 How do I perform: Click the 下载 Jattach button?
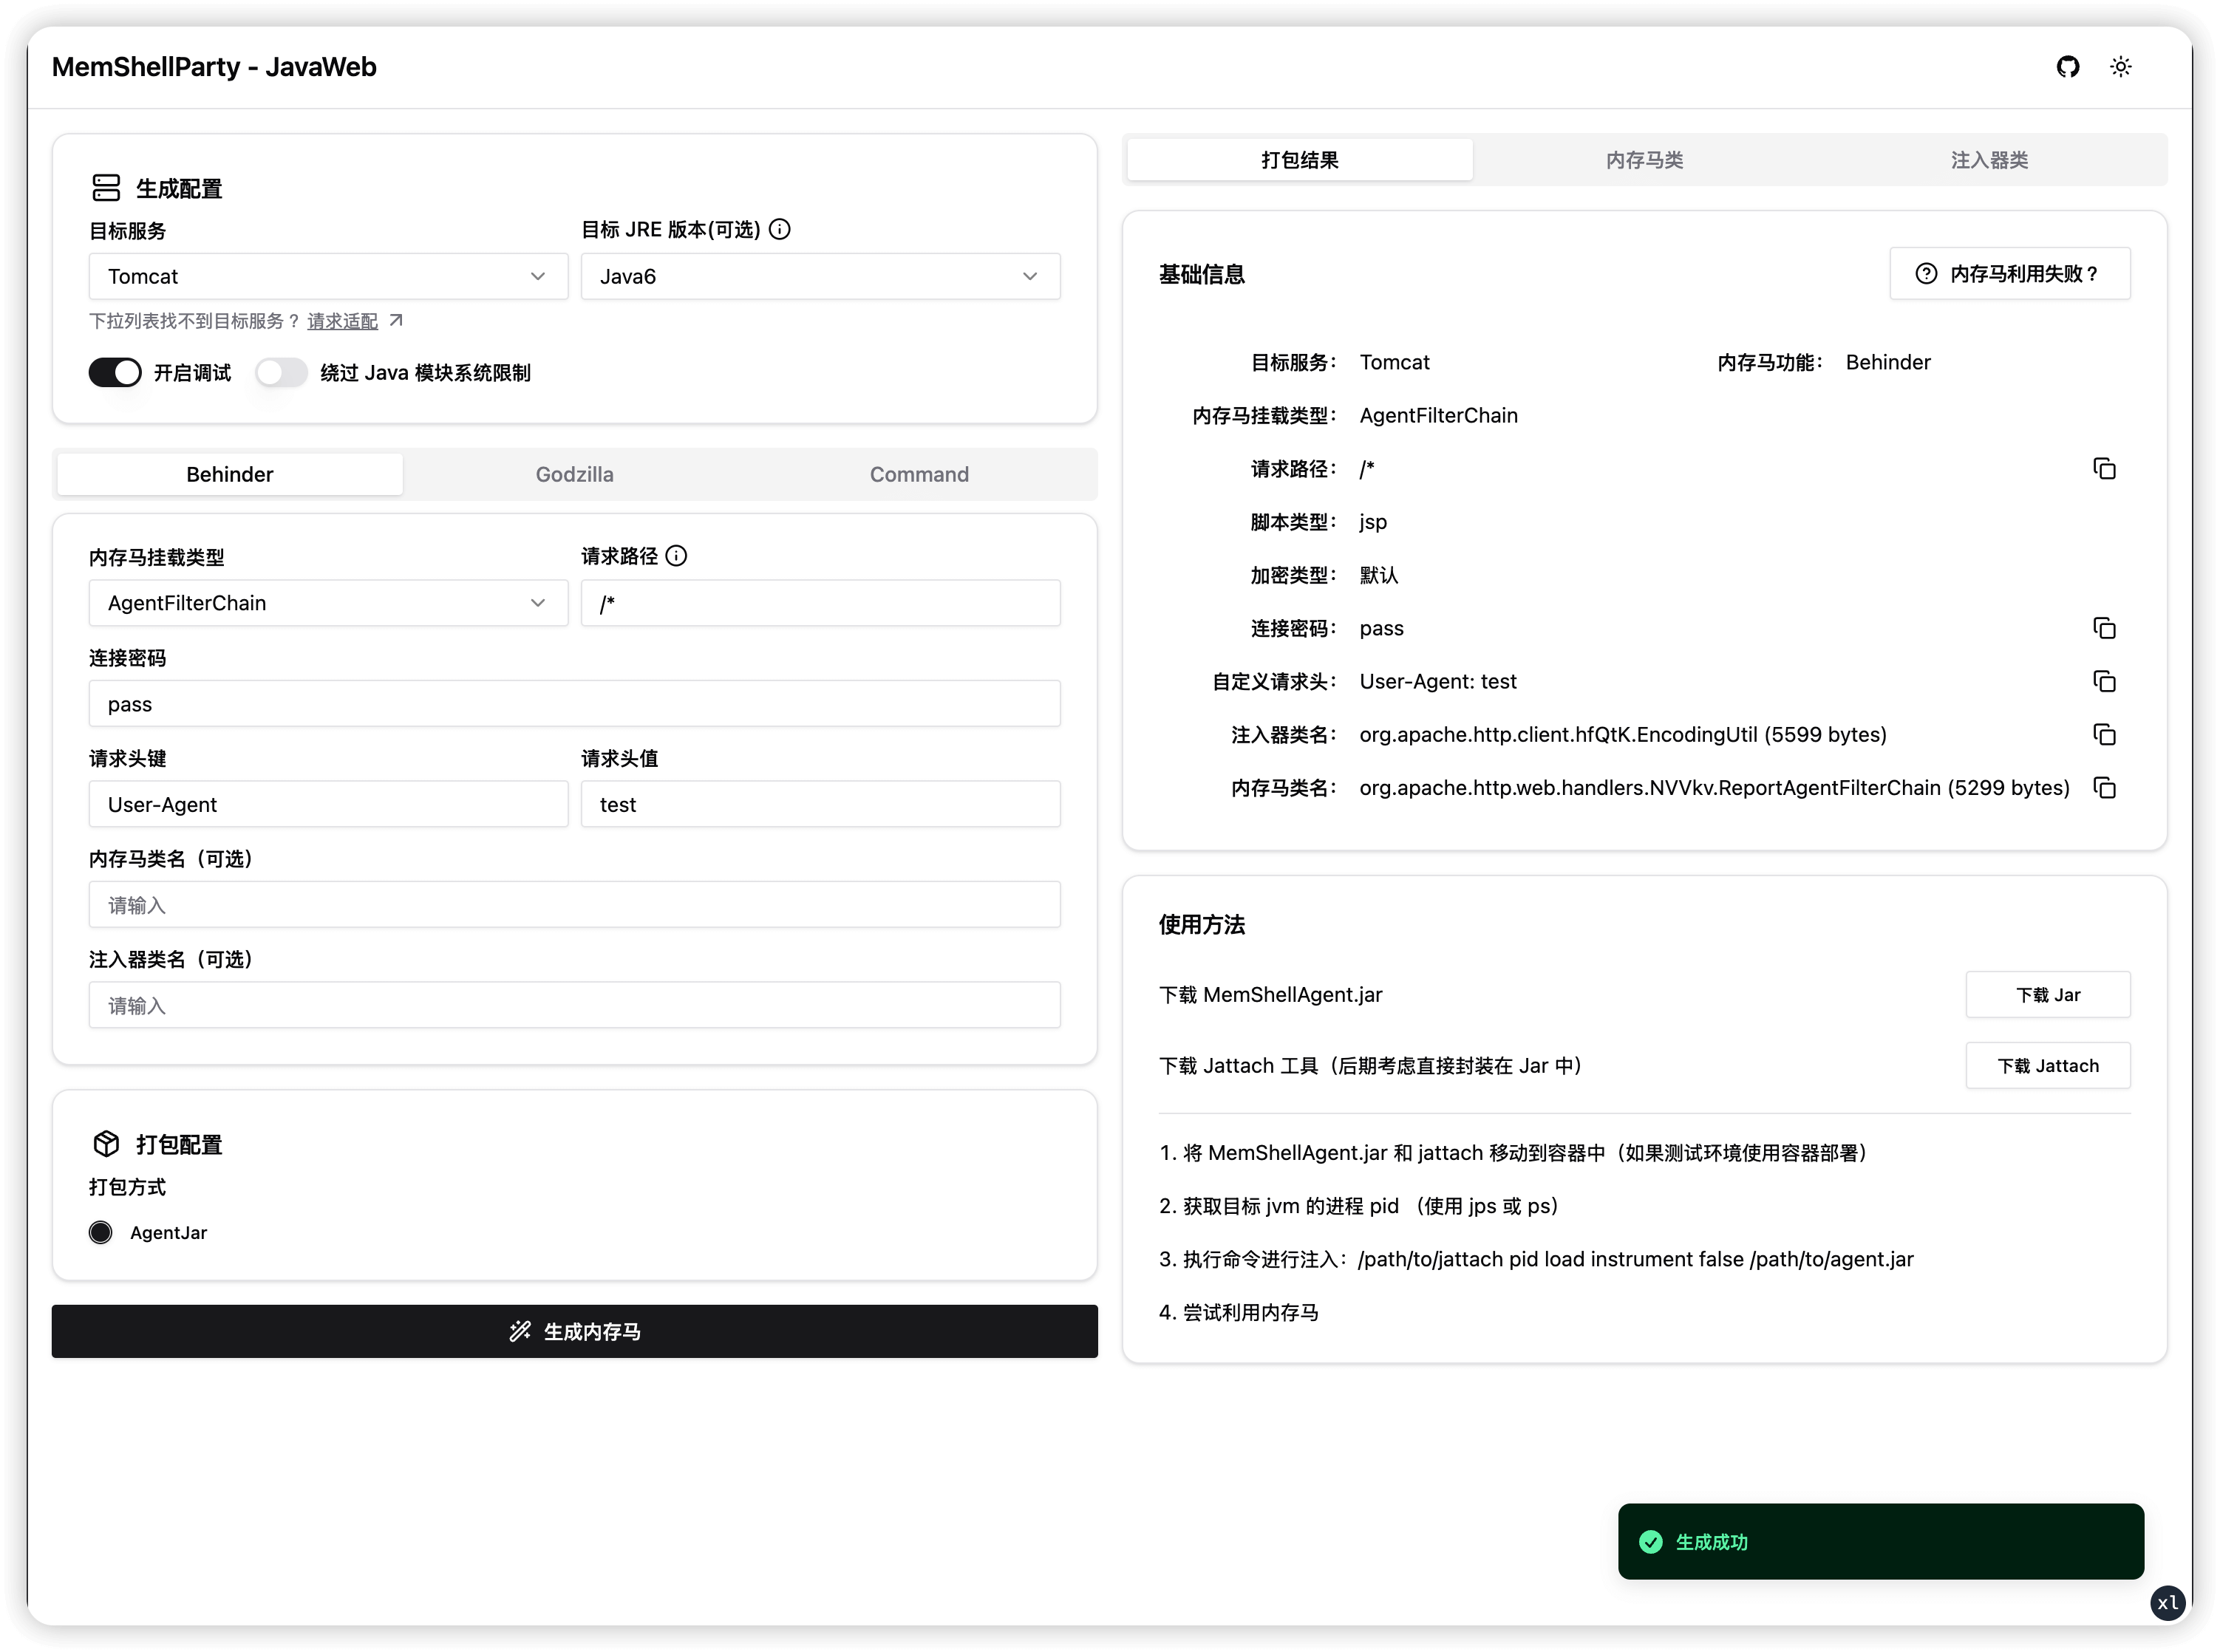point(2048,1066)
